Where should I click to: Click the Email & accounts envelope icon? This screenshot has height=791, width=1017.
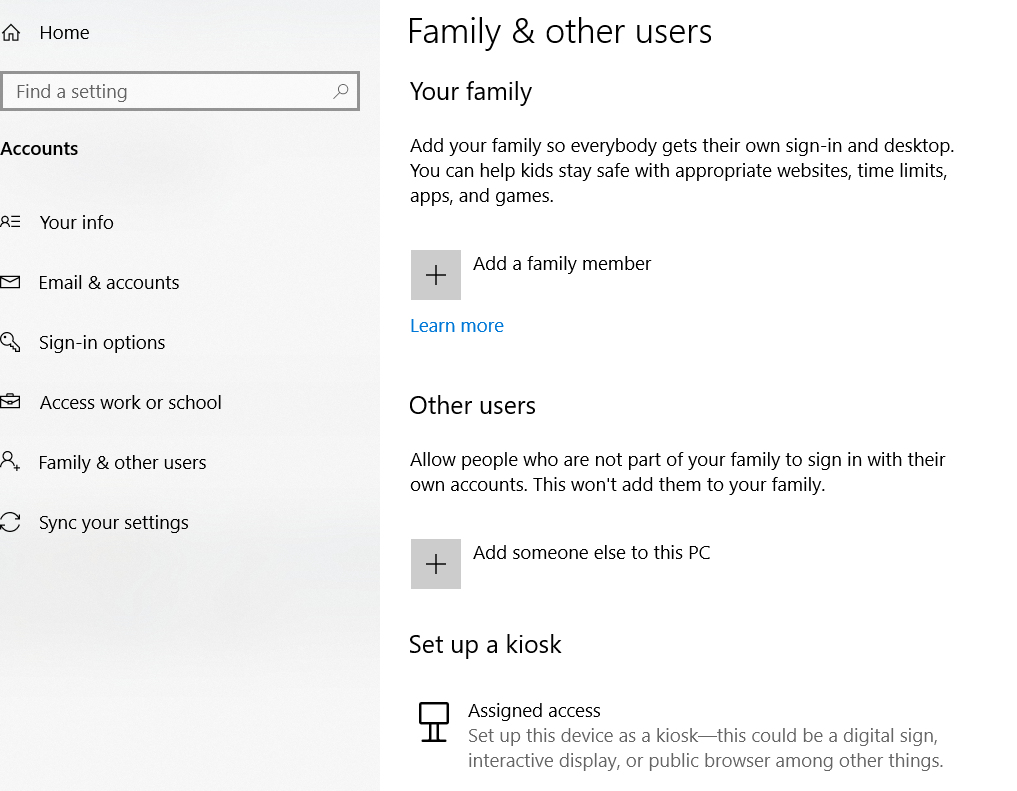click(x=11, y=282)
